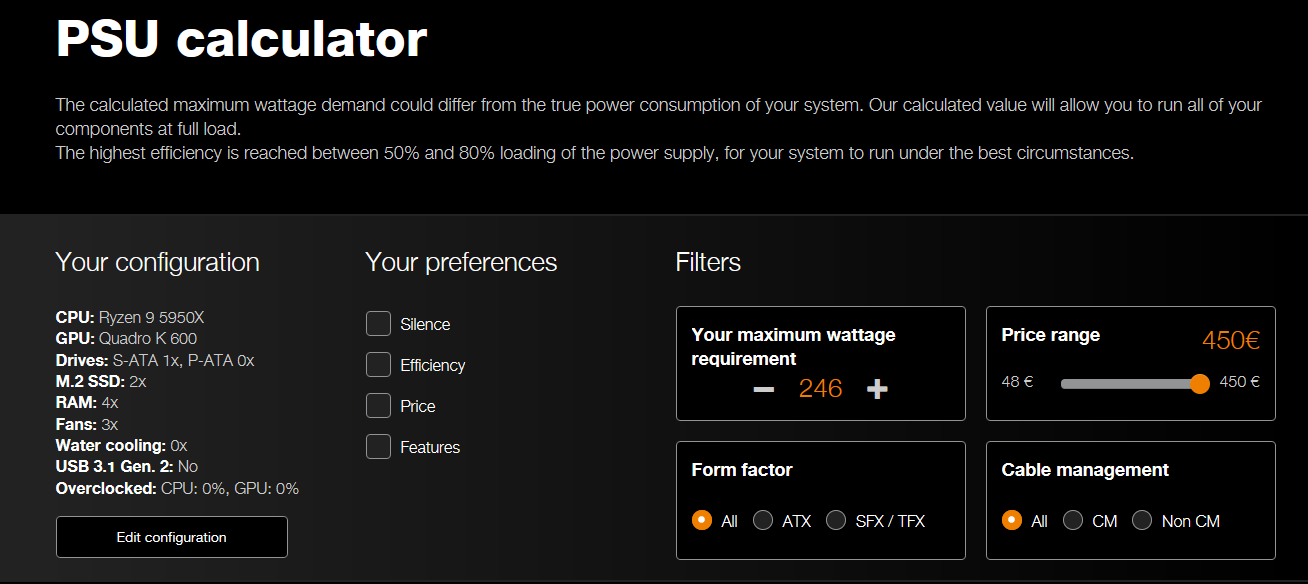Viewport: 1308px width, 584px height.
Task: Check the Silence preference box
Action: (378, 324)
